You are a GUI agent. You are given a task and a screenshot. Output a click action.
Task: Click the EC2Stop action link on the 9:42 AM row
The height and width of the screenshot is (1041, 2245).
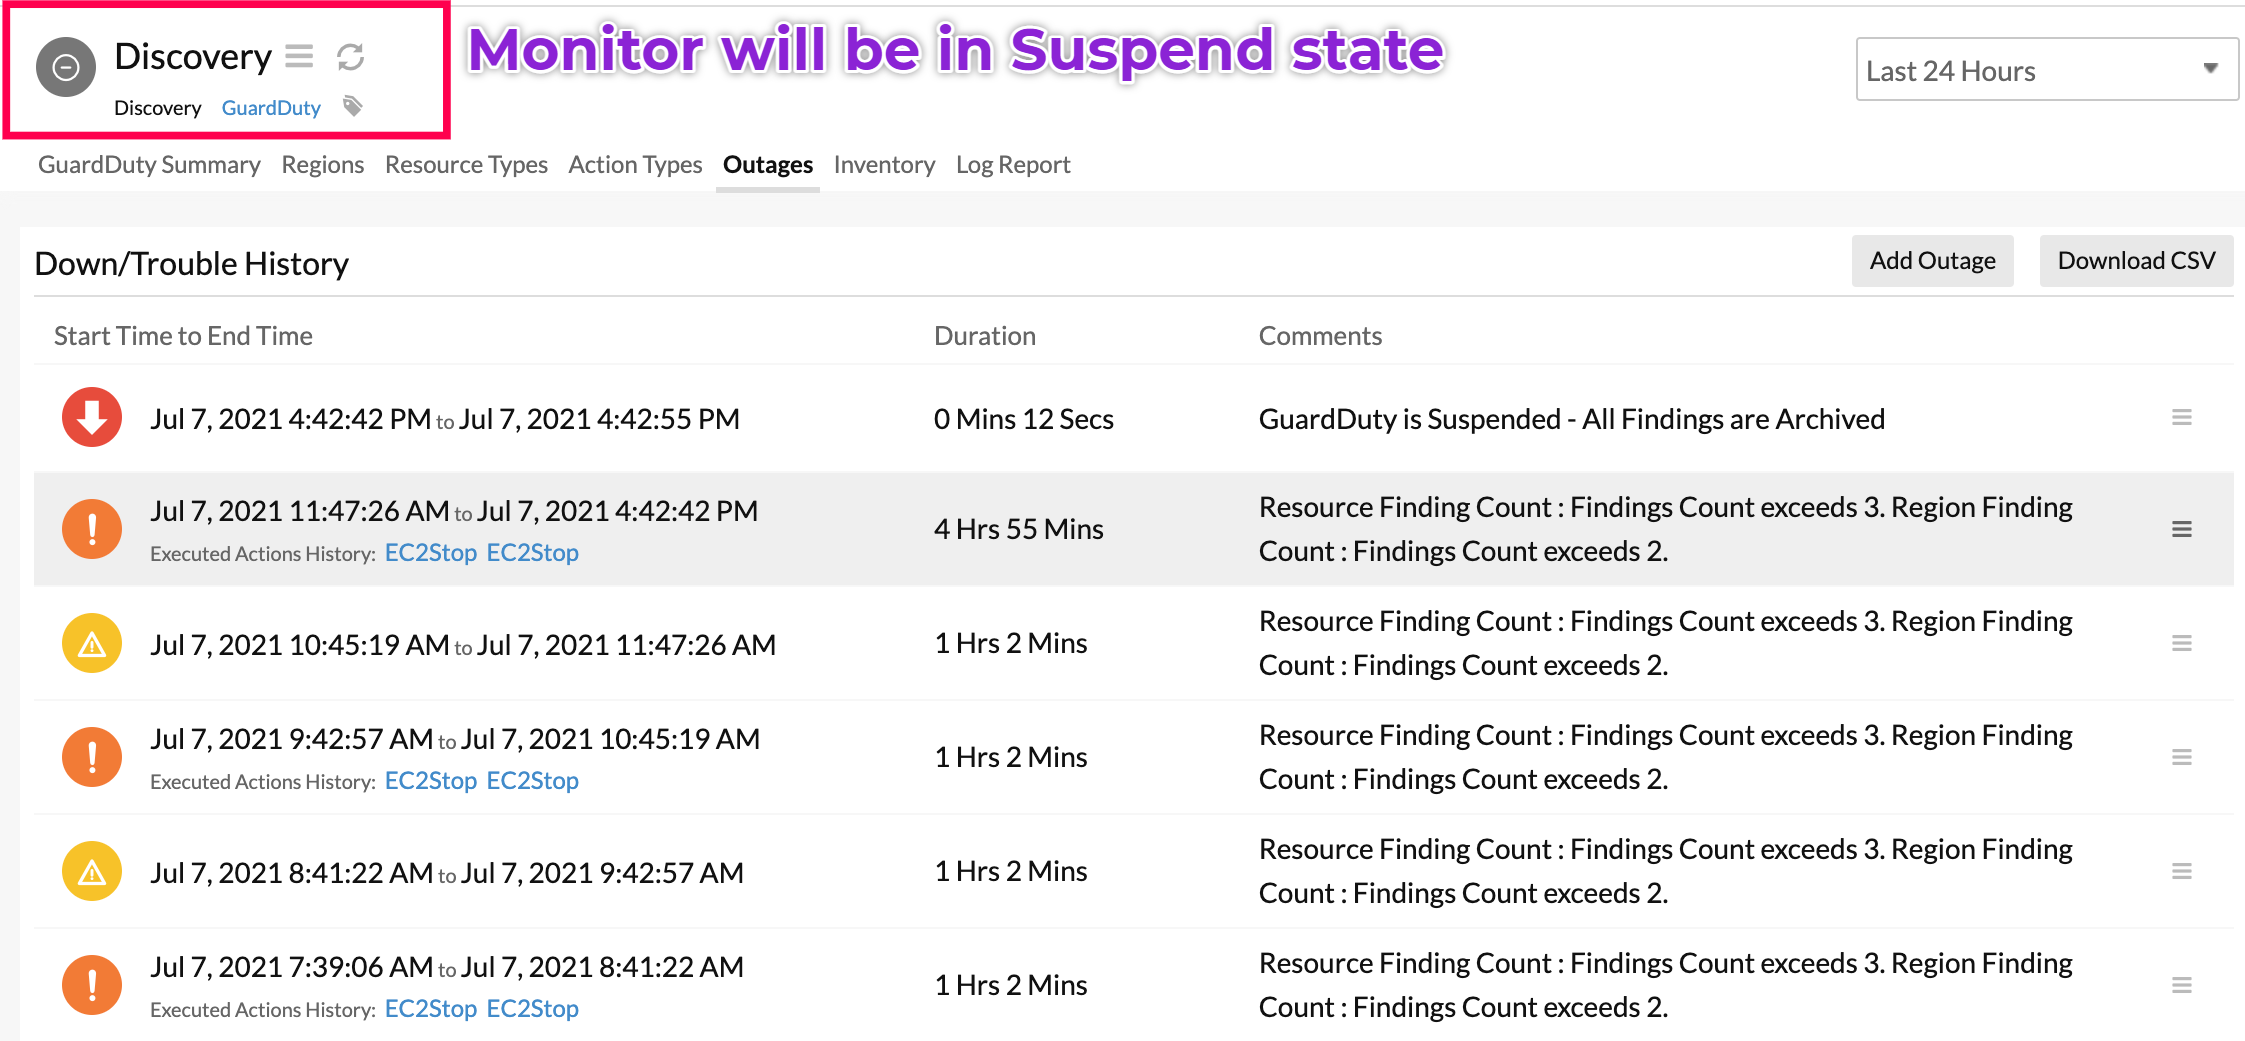pos(430,781)
